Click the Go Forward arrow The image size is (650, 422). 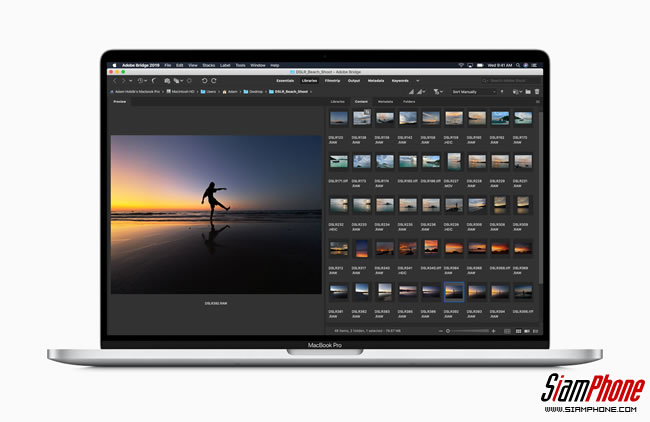[x=123, y=81]
